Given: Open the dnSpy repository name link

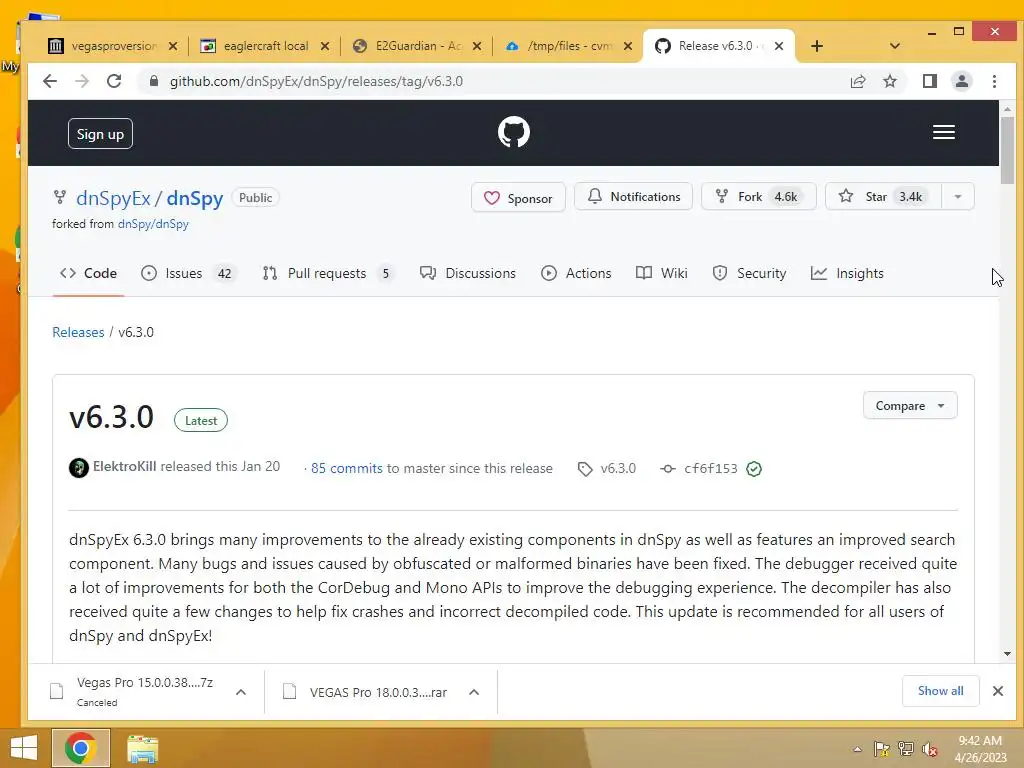Looking at the screenshot, I should [195, 198].
